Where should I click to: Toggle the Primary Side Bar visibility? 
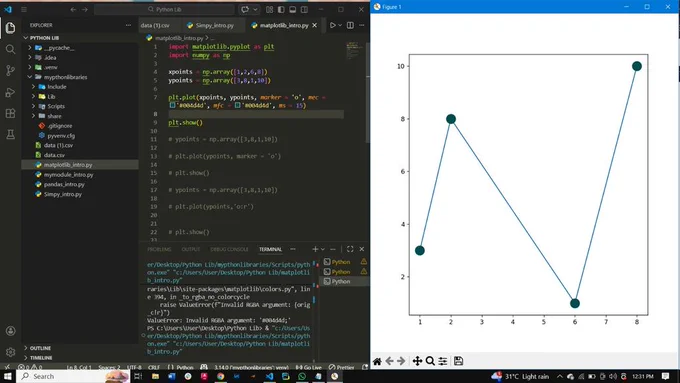click(x=281, y=9)
